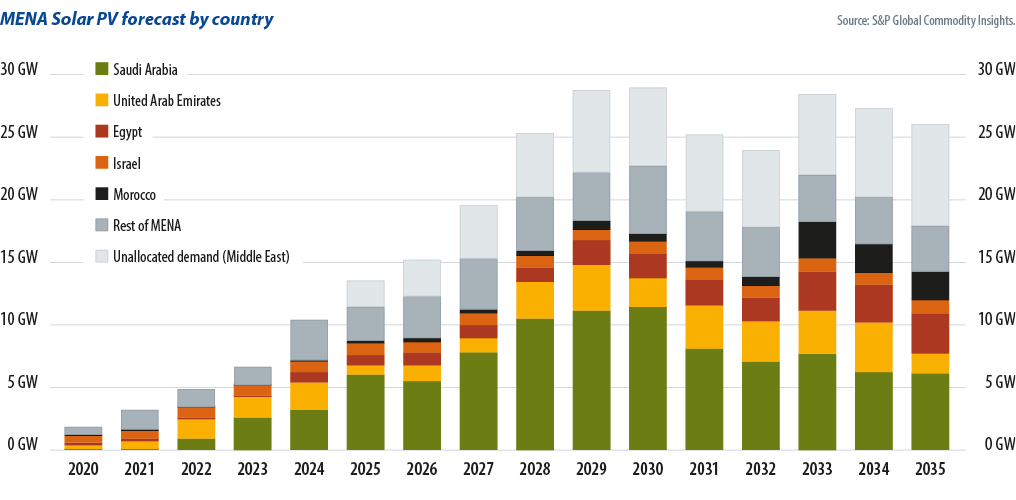Screen dimensions: 1016x500
Task: Select the 2027 year label on the x-axis
Action: pyautogui.click(x=478, y=468)
